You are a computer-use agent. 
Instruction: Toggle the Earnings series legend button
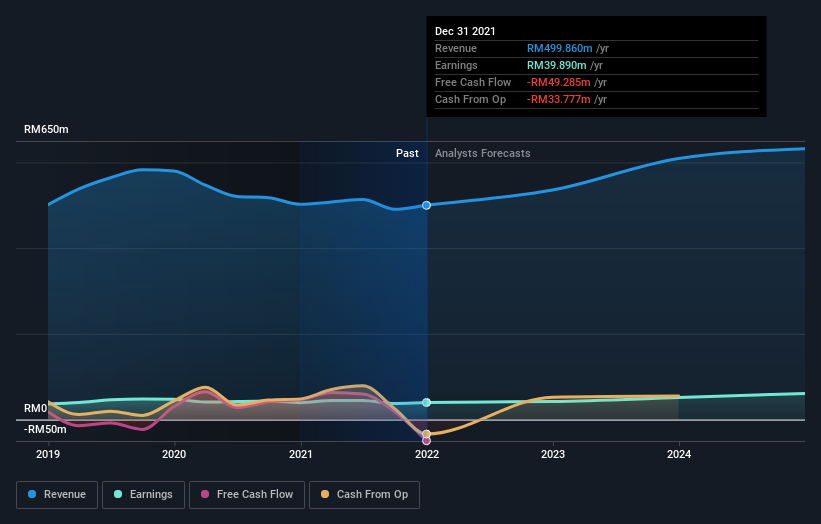[x=143, y=495]
